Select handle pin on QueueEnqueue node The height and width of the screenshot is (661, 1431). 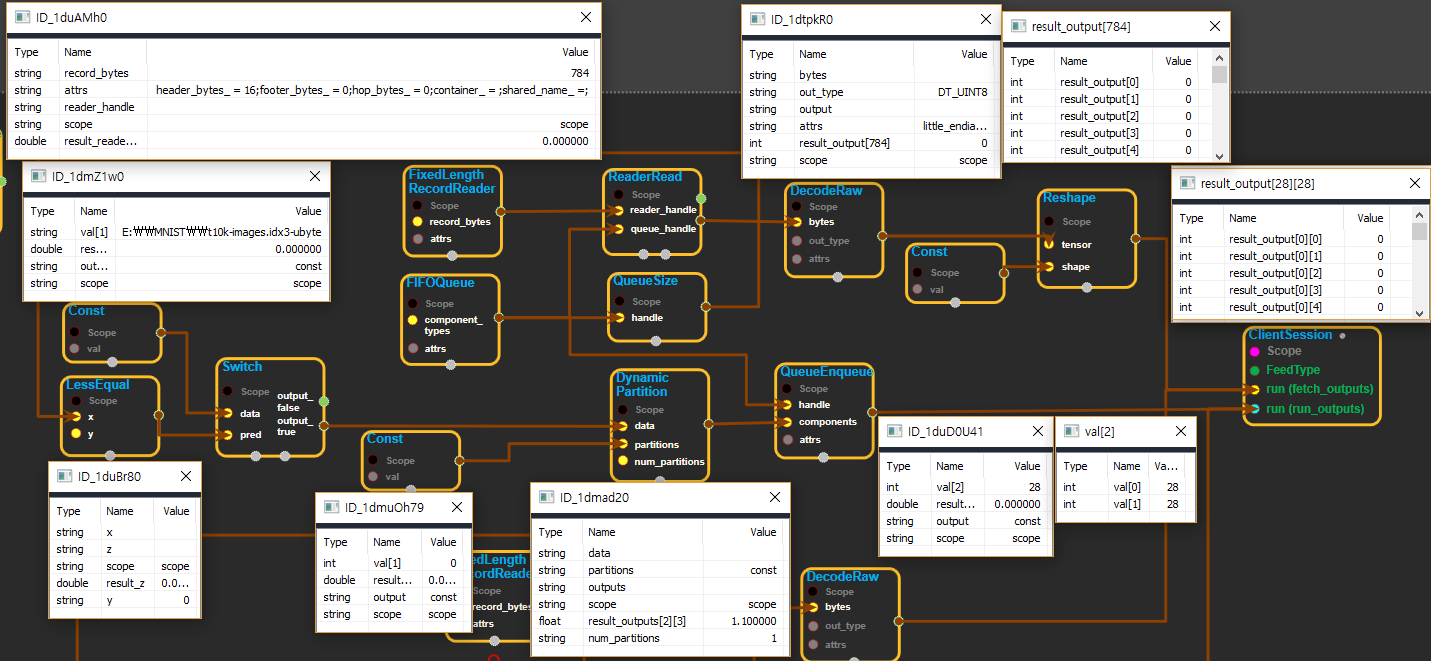pyautogui.click(x=786, y=405)
